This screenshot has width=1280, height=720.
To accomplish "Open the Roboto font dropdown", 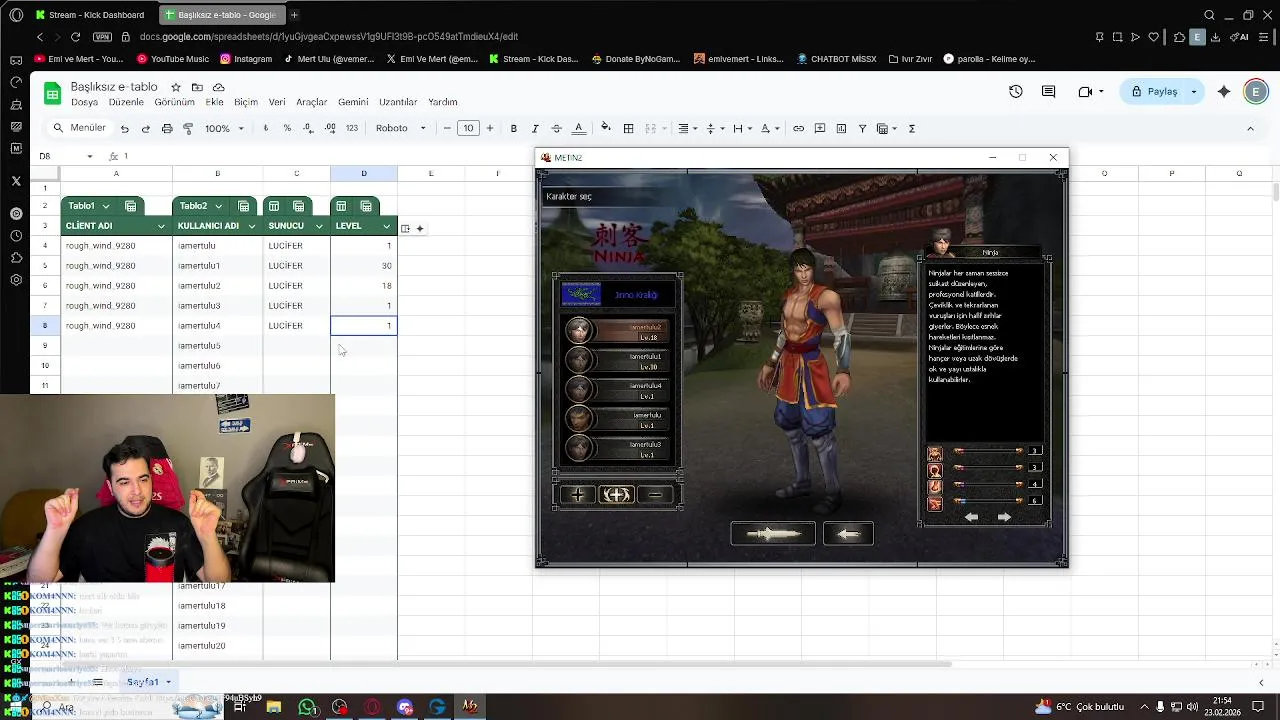I will (400, 128).
